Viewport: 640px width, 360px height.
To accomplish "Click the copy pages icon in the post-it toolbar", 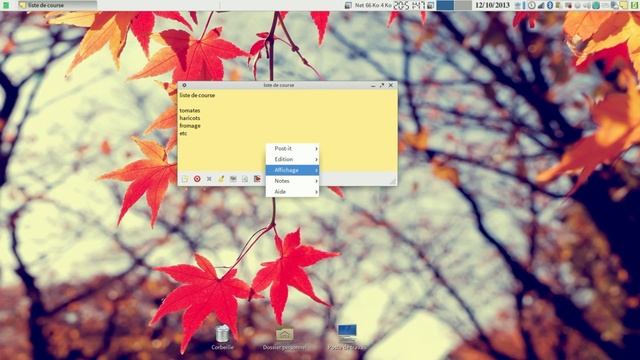I will pos(245,179).
